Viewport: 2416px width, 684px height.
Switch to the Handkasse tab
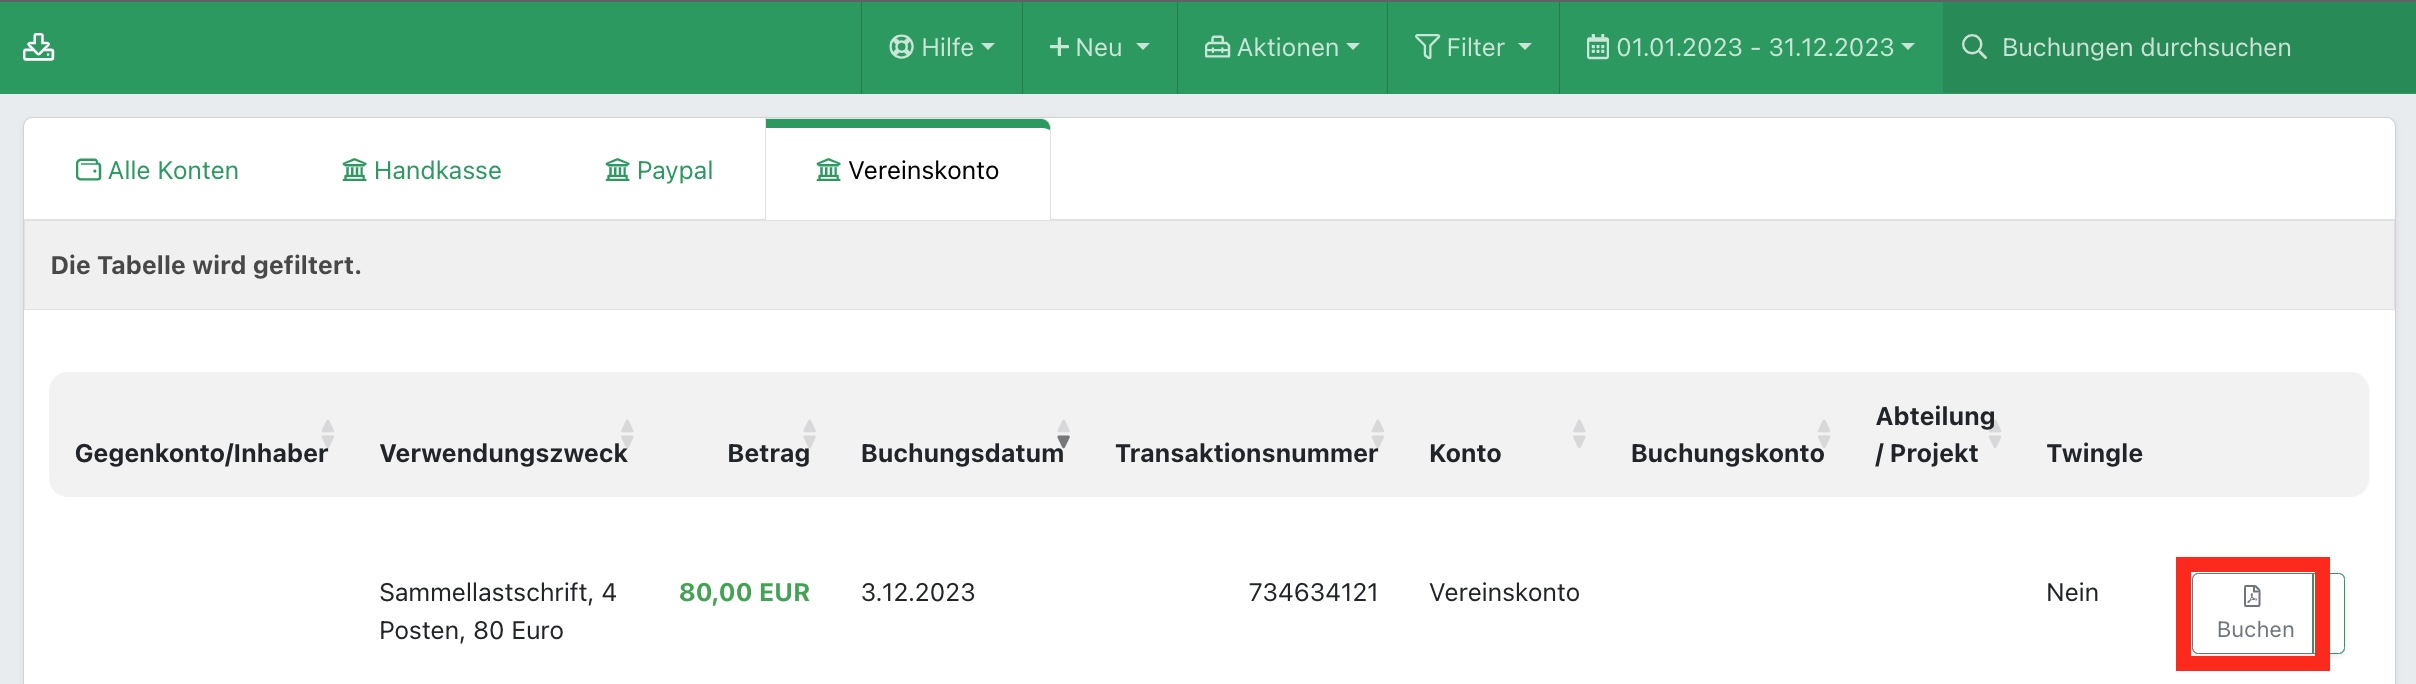click(x=421, y=170)
